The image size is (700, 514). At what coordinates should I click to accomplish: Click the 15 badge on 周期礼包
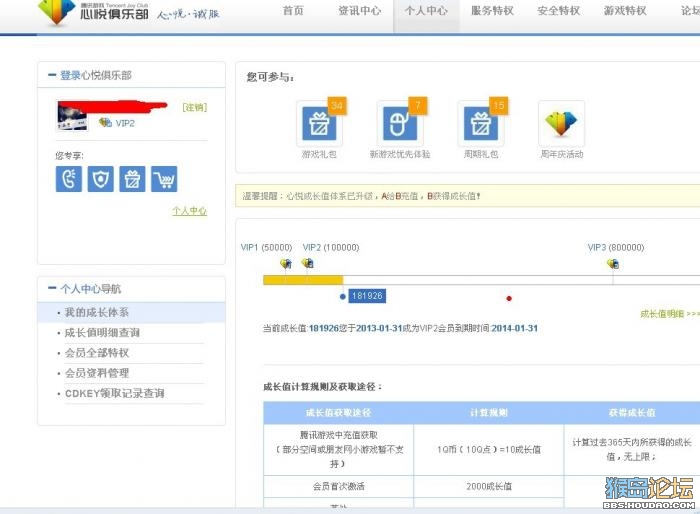pyautogui.click(x=499, y=106)
